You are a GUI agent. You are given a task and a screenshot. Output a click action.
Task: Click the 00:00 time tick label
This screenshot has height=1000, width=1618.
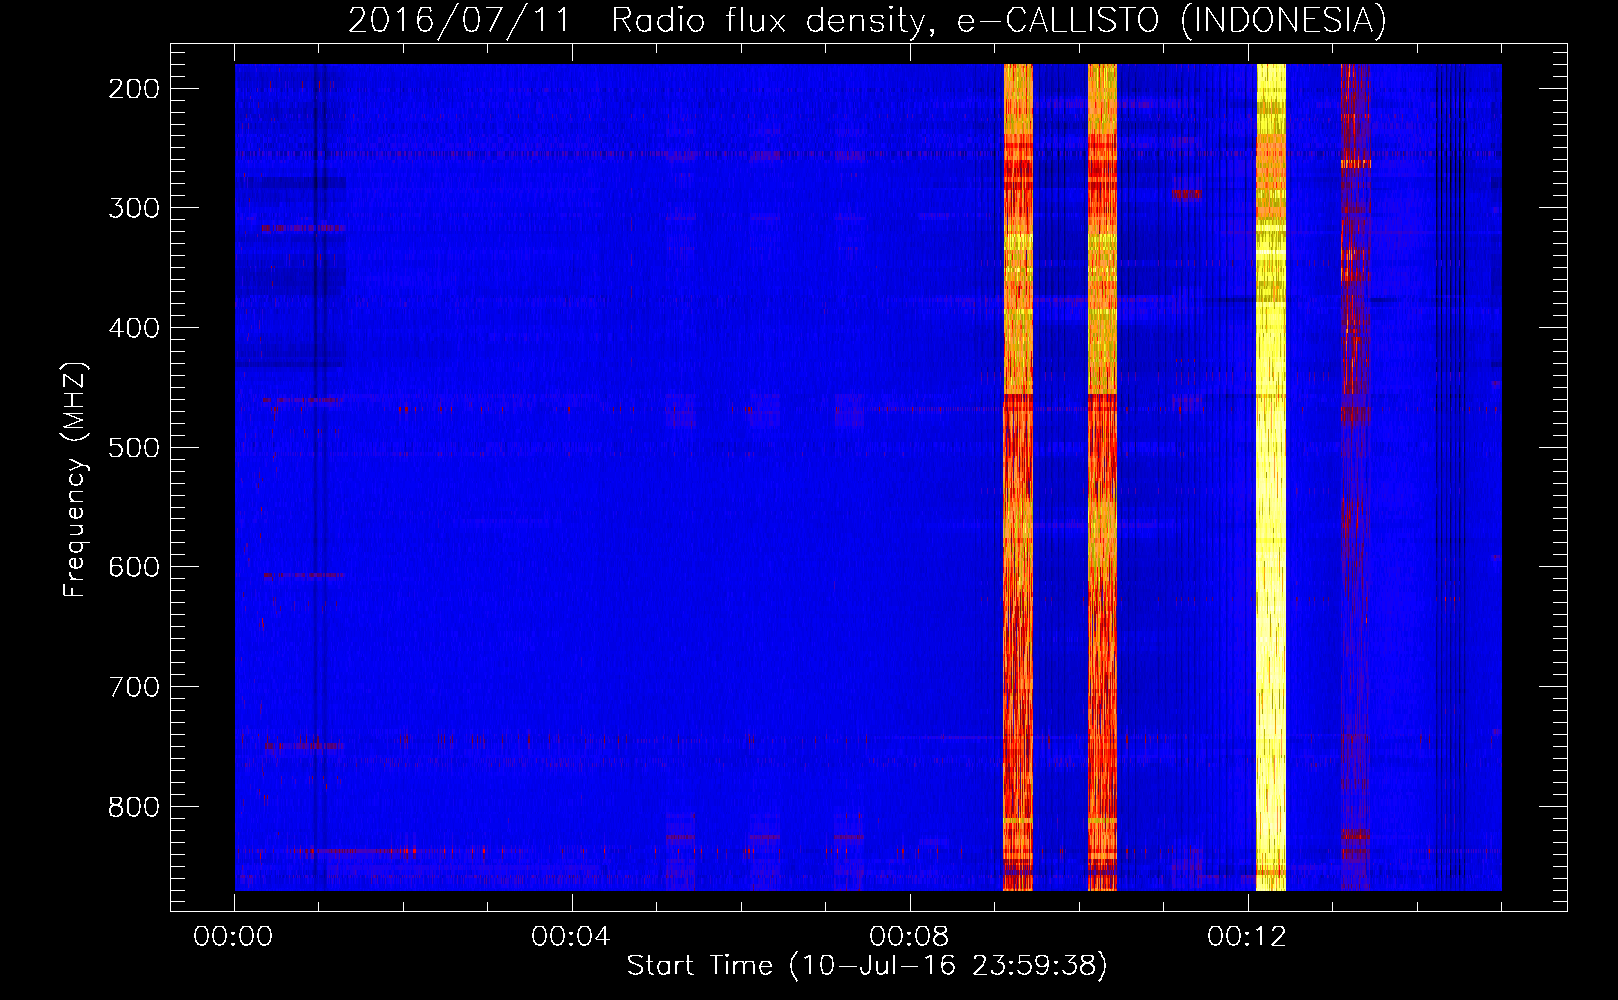[x=233, y=936]
